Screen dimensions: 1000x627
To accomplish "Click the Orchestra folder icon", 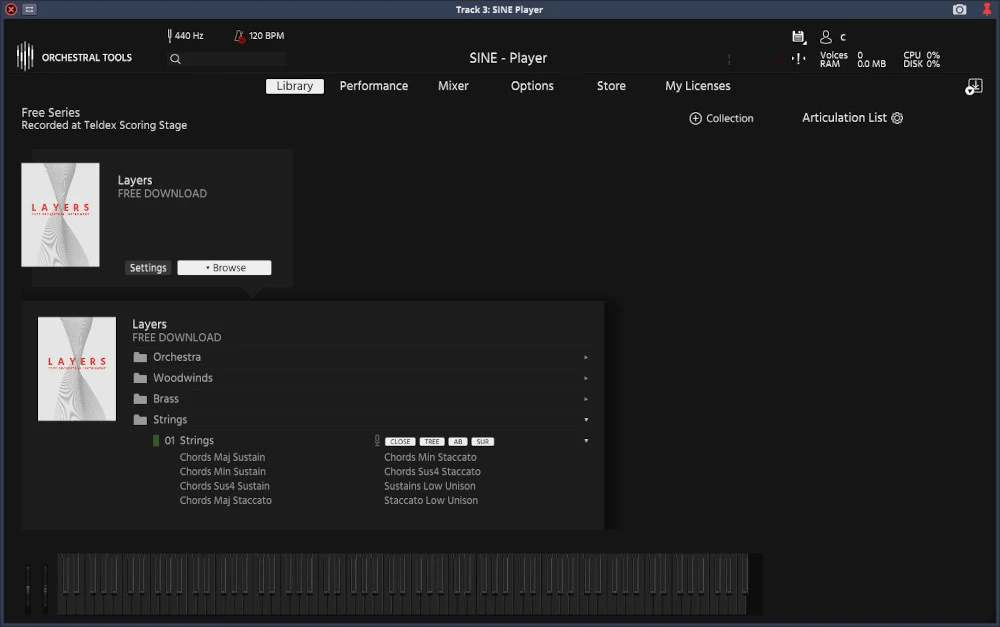I will pyautogui.click(x=140, y=357).
